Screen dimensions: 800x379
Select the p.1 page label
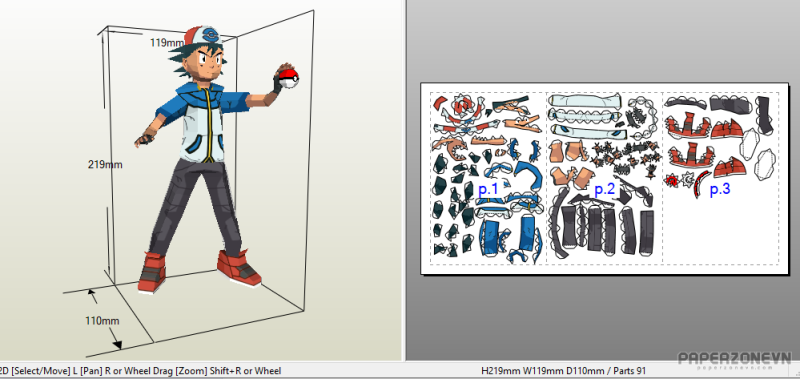(x=488, y=189)
